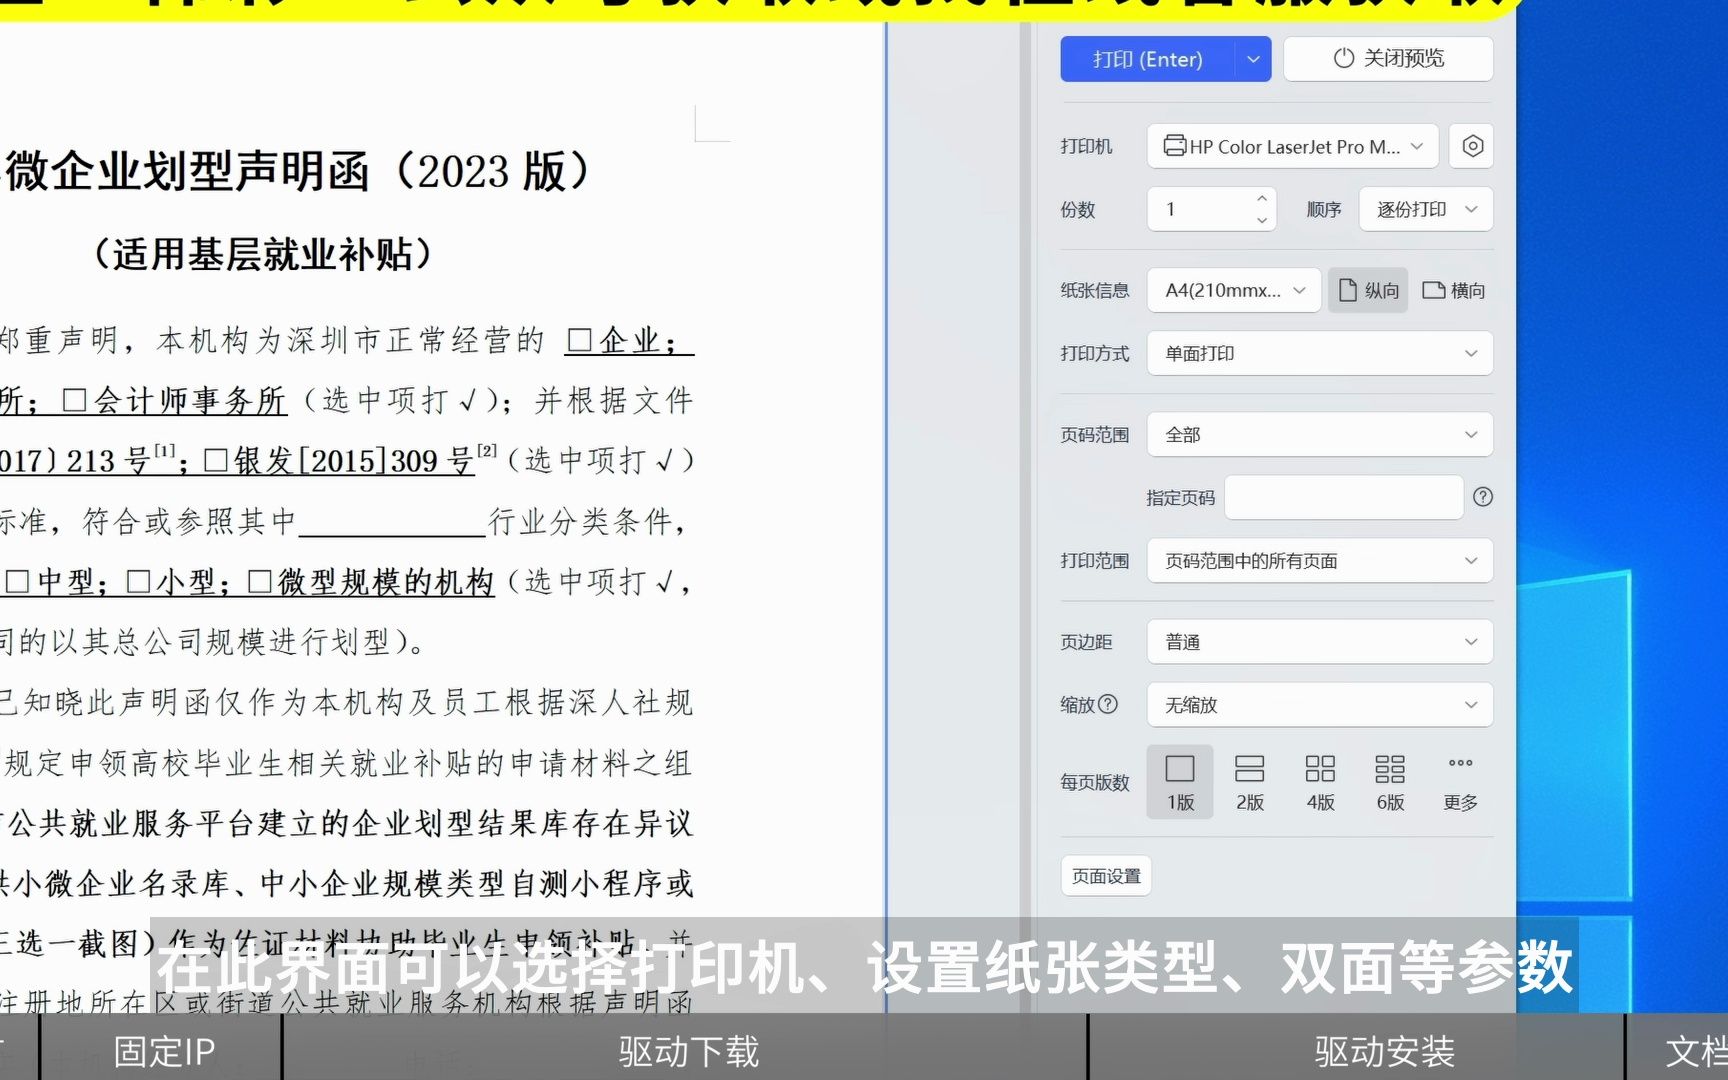Open printer properties gear icon
The height and width of the screenshot is (1080, 1728).
click(1472, 146)
